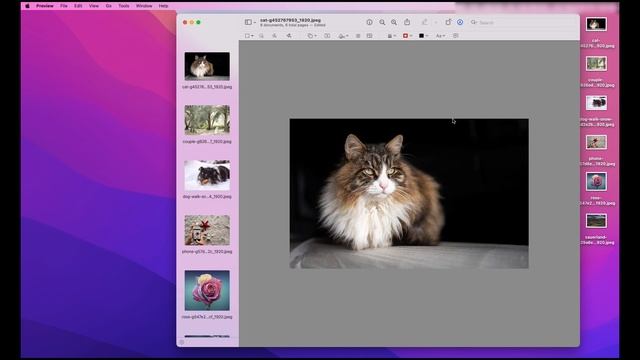Select the dog-walk-snow jpeg desktop file icon

(x=596, y=103)
